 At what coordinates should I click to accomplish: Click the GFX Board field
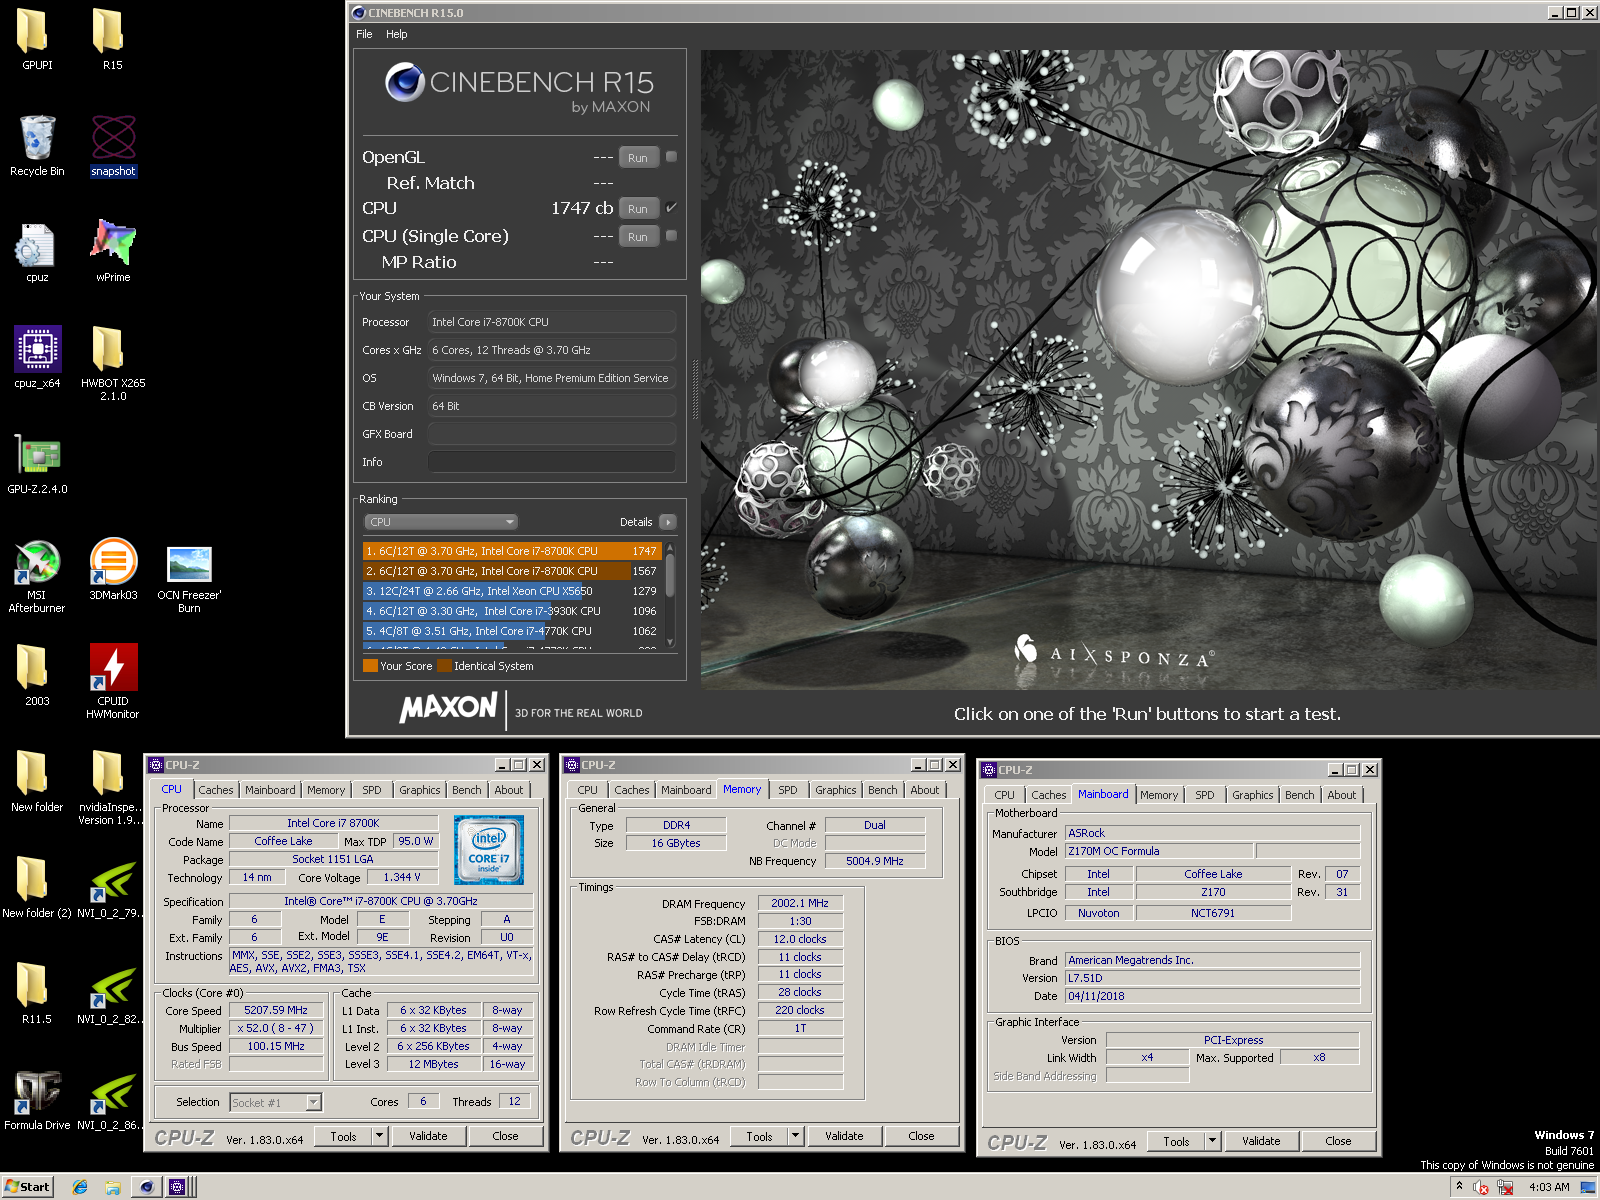click(x=552, y=434)
